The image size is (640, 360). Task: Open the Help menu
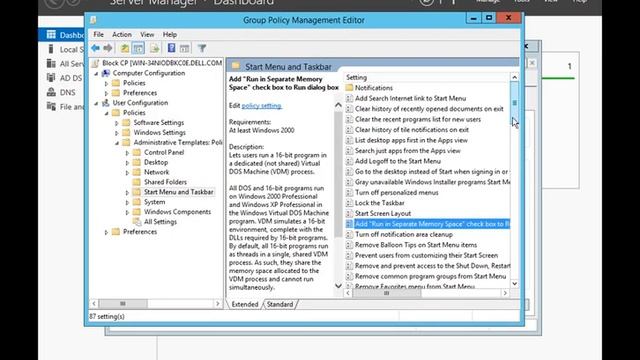170,35
